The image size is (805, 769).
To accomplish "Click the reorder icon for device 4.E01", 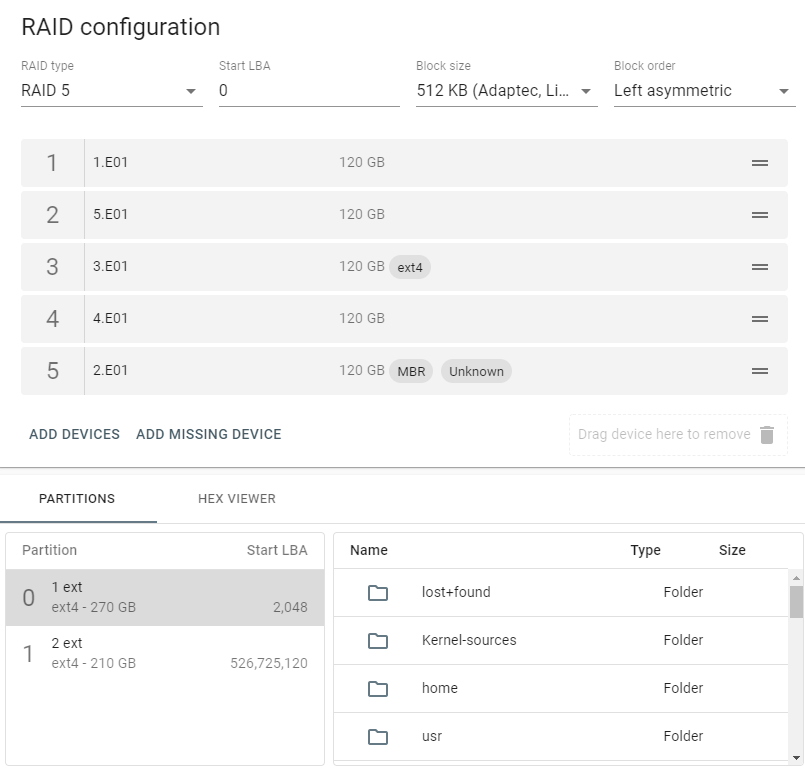I will 760,318.
